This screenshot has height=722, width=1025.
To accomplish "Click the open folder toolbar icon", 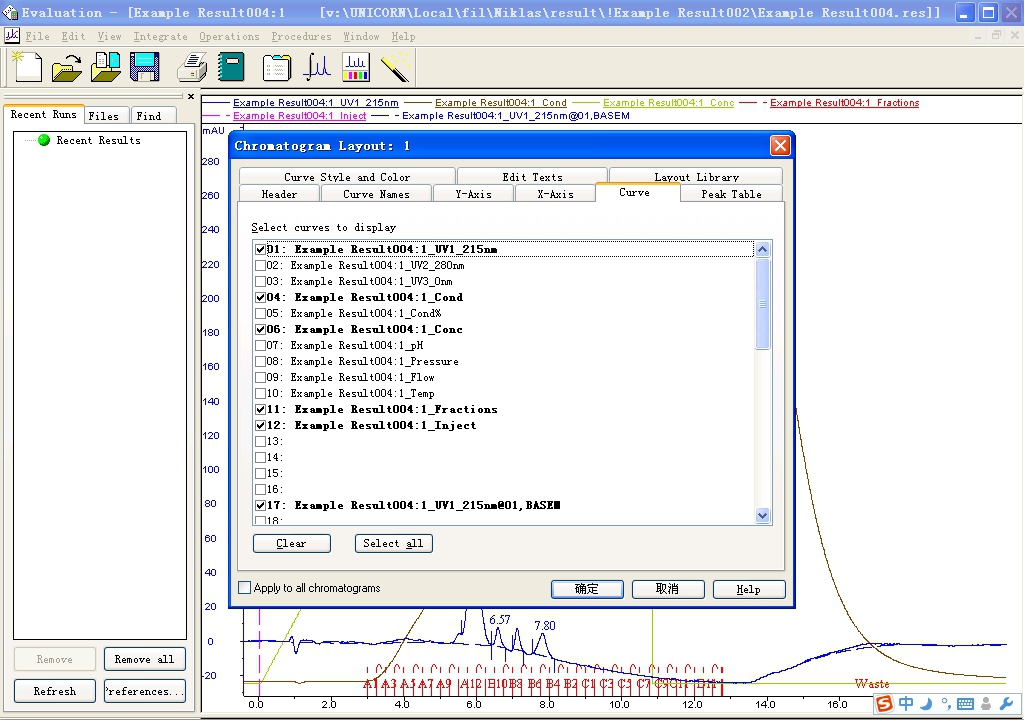I will click(x=66, y=67).
